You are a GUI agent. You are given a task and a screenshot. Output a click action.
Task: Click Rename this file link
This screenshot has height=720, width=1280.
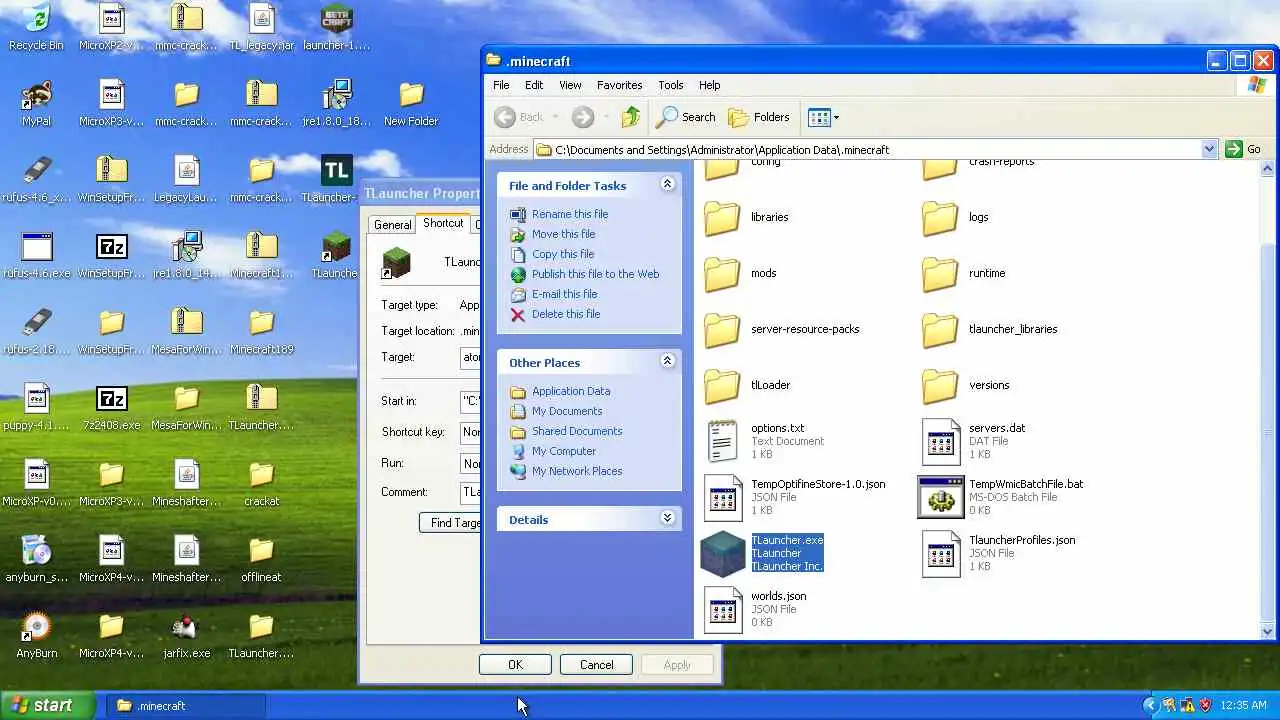coord(570,214)
